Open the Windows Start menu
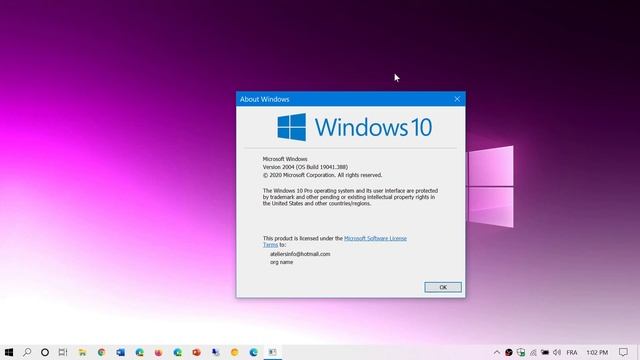Screen dimensions: 640x360 [x=9, y=352]
